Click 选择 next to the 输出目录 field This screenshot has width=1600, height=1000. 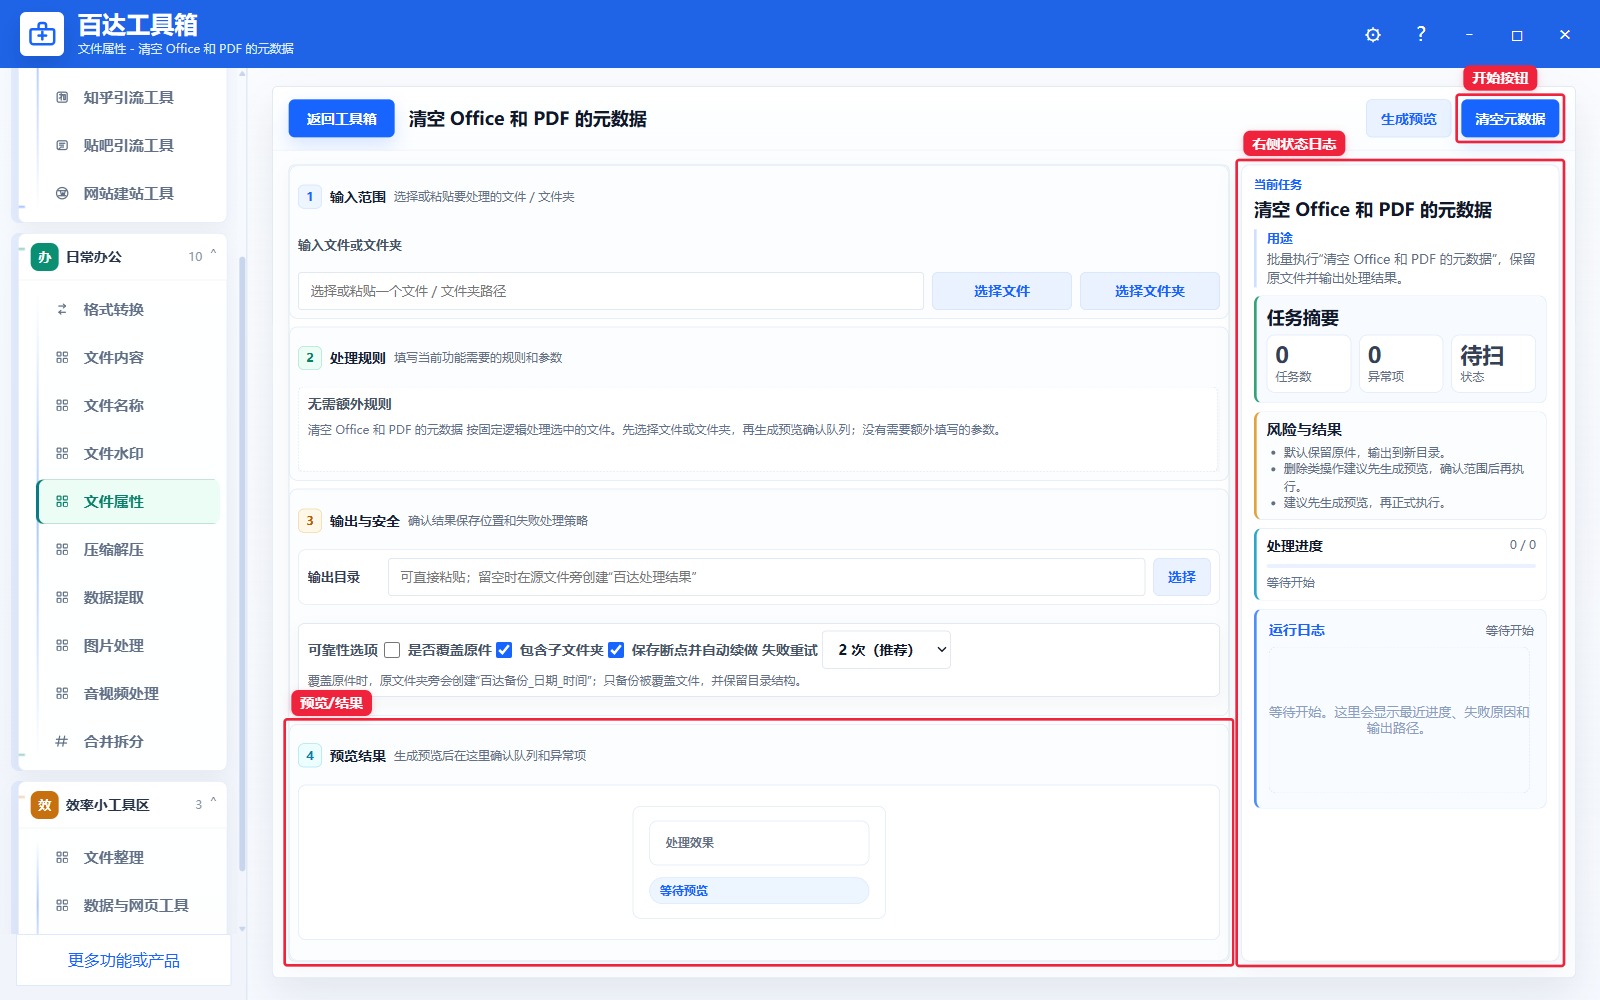point(1182,577)
